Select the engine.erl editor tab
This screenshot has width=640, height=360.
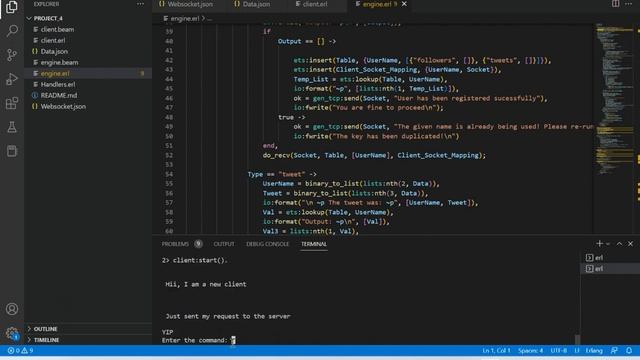[376, 4]
